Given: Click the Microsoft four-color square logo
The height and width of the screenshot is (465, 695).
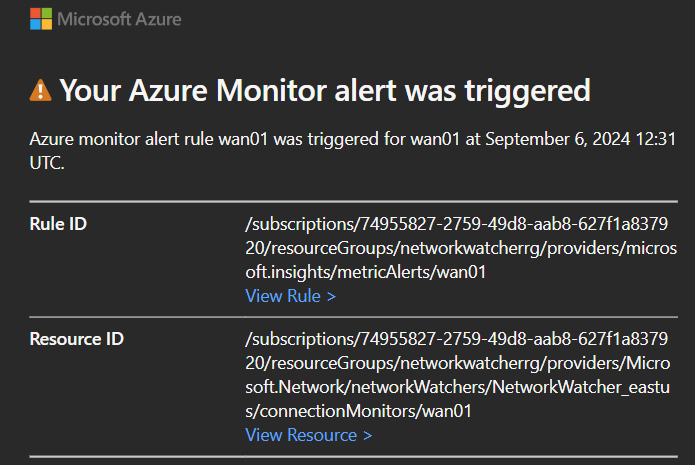Looking at the screenshot, I should click(41, 19).
